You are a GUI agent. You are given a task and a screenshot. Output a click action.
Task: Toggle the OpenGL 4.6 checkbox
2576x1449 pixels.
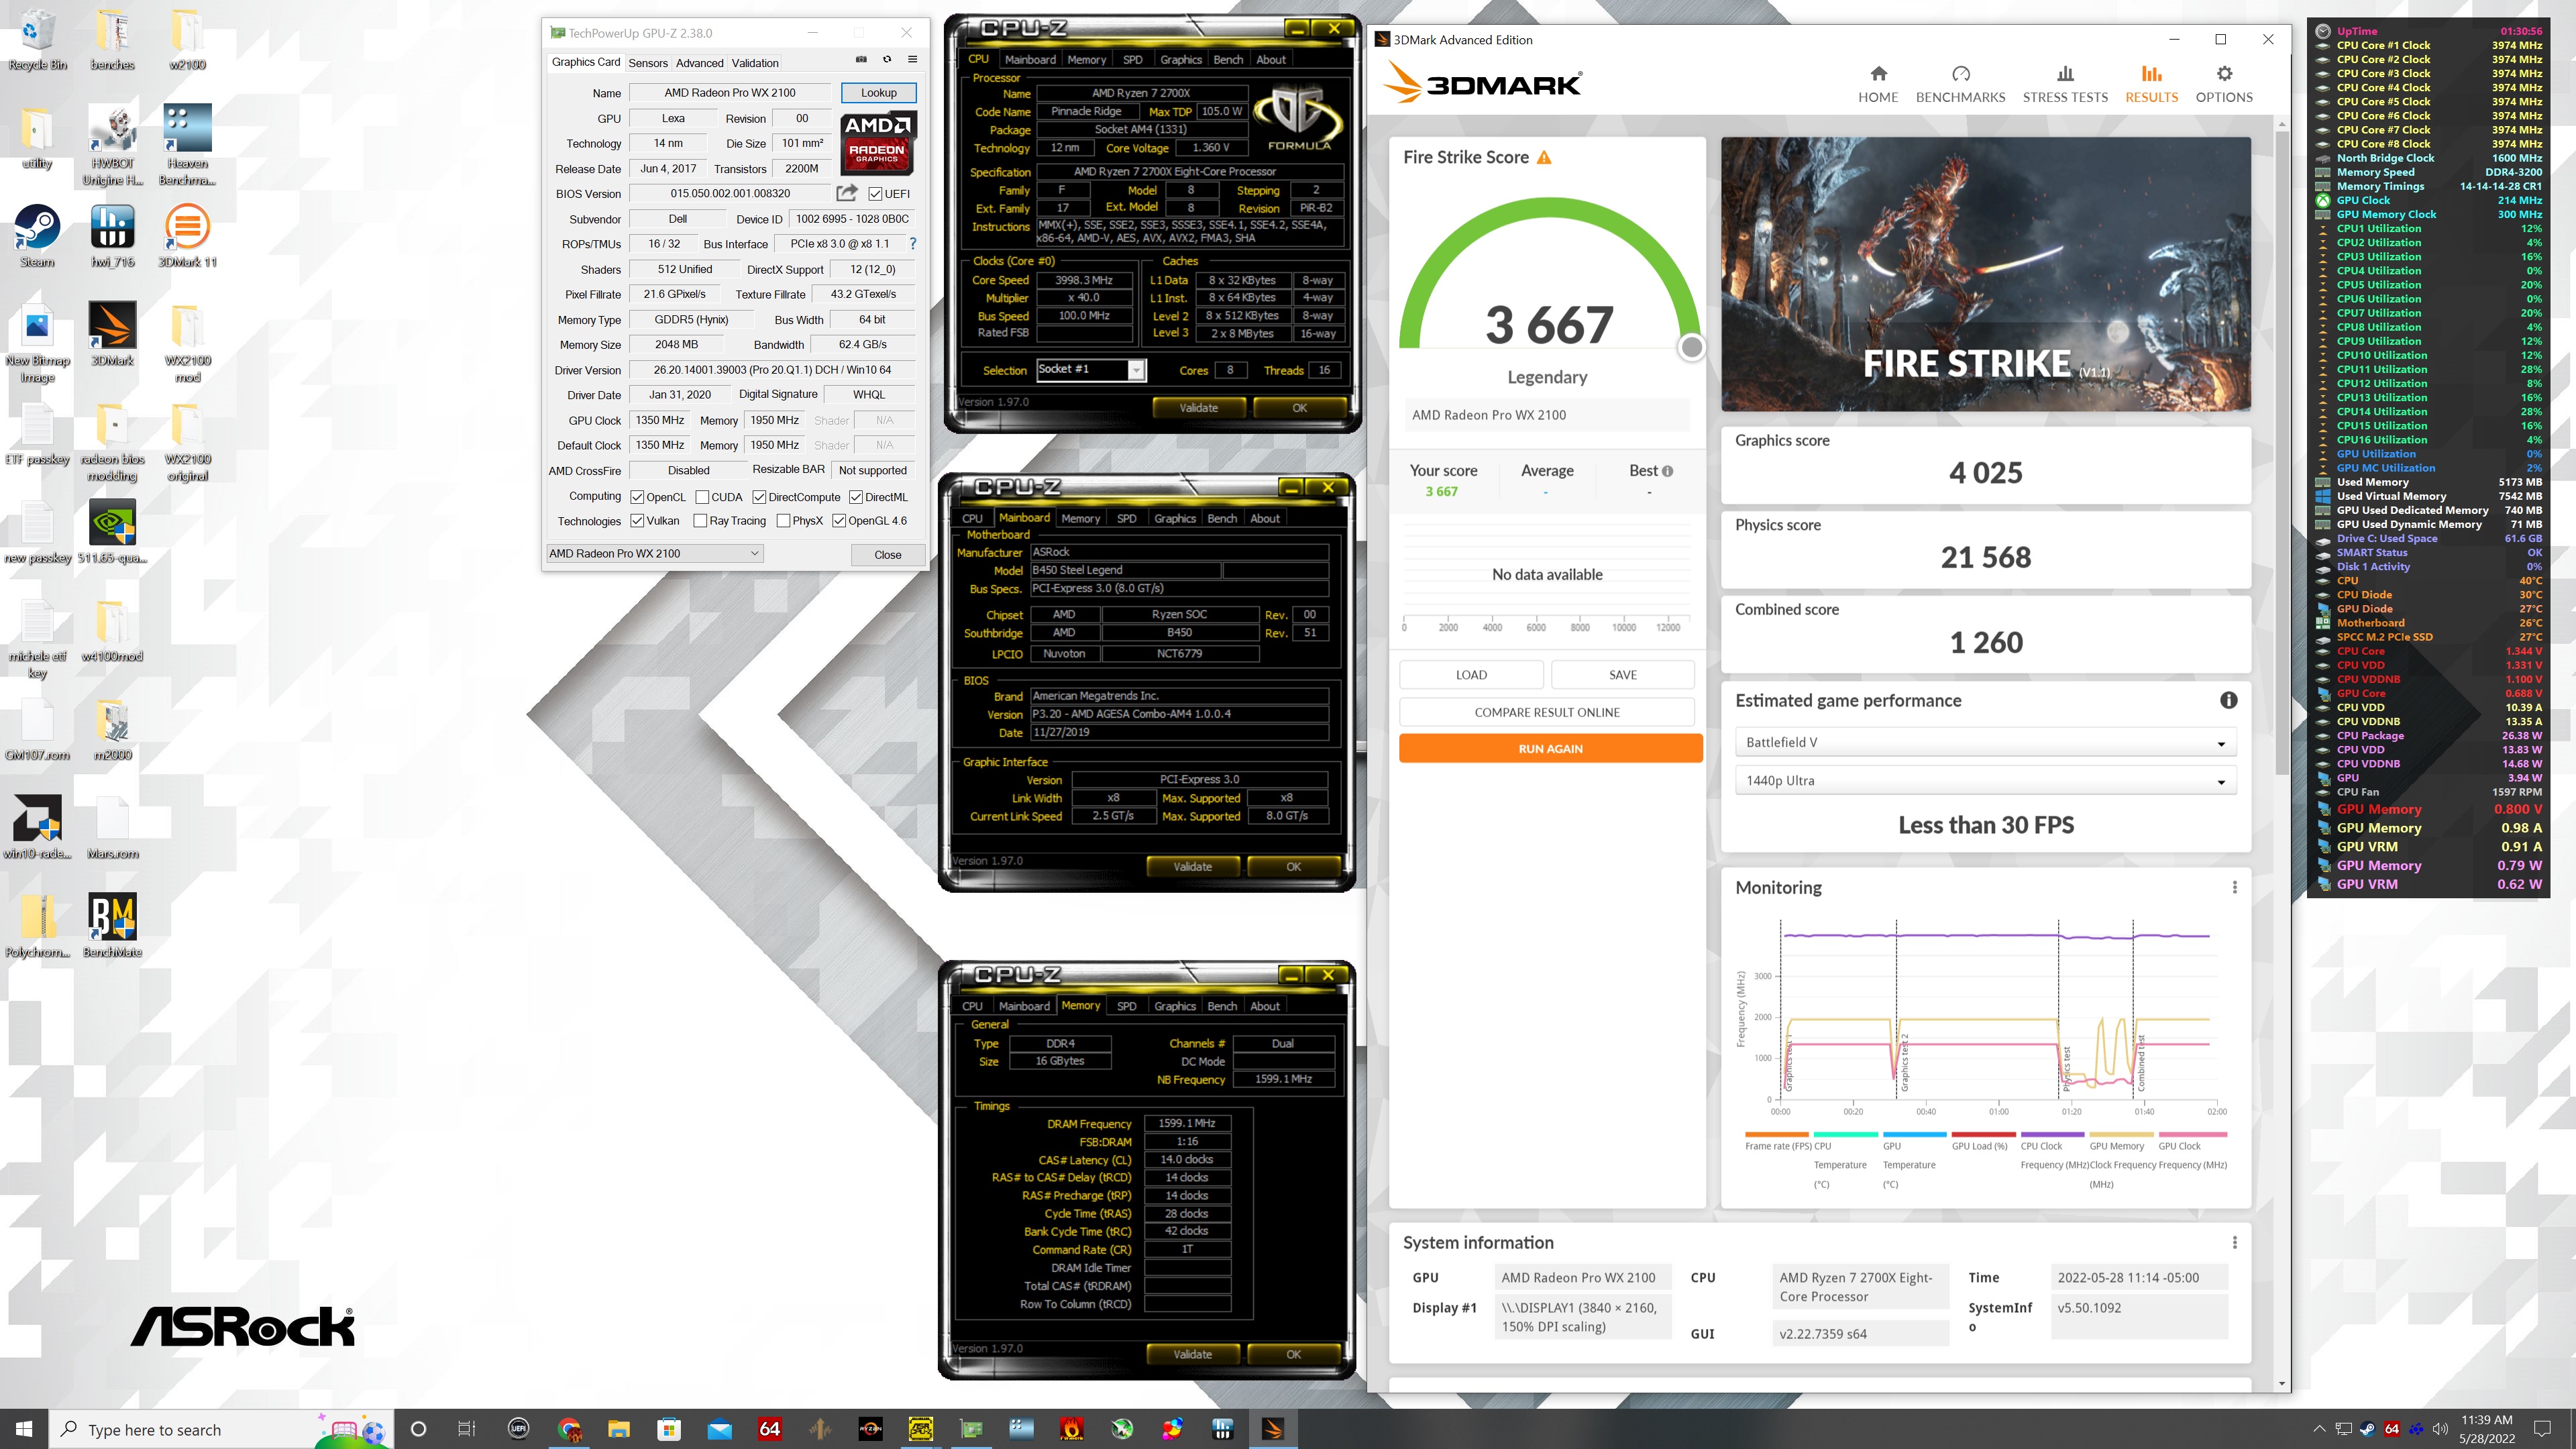coord(839,521)
